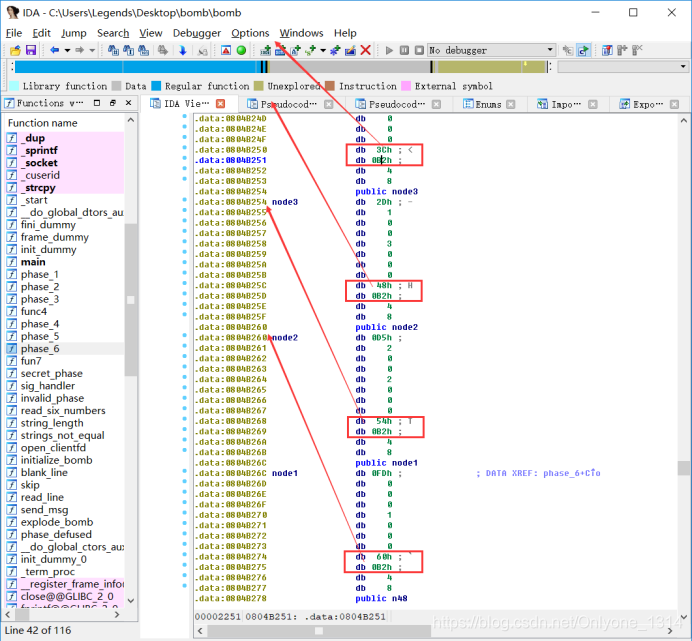Screen dimensions: 692x641
Task: Open the File menu
Action: point(14,33)
